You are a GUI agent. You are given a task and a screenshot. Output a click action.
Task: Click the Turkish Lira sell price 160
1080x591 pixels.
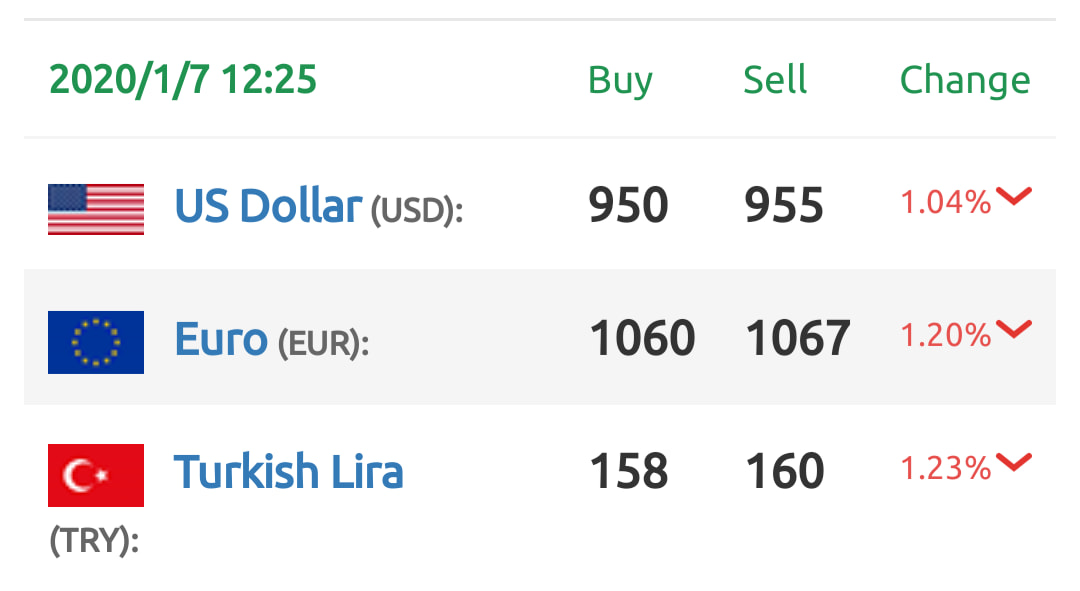coord(785,471)
